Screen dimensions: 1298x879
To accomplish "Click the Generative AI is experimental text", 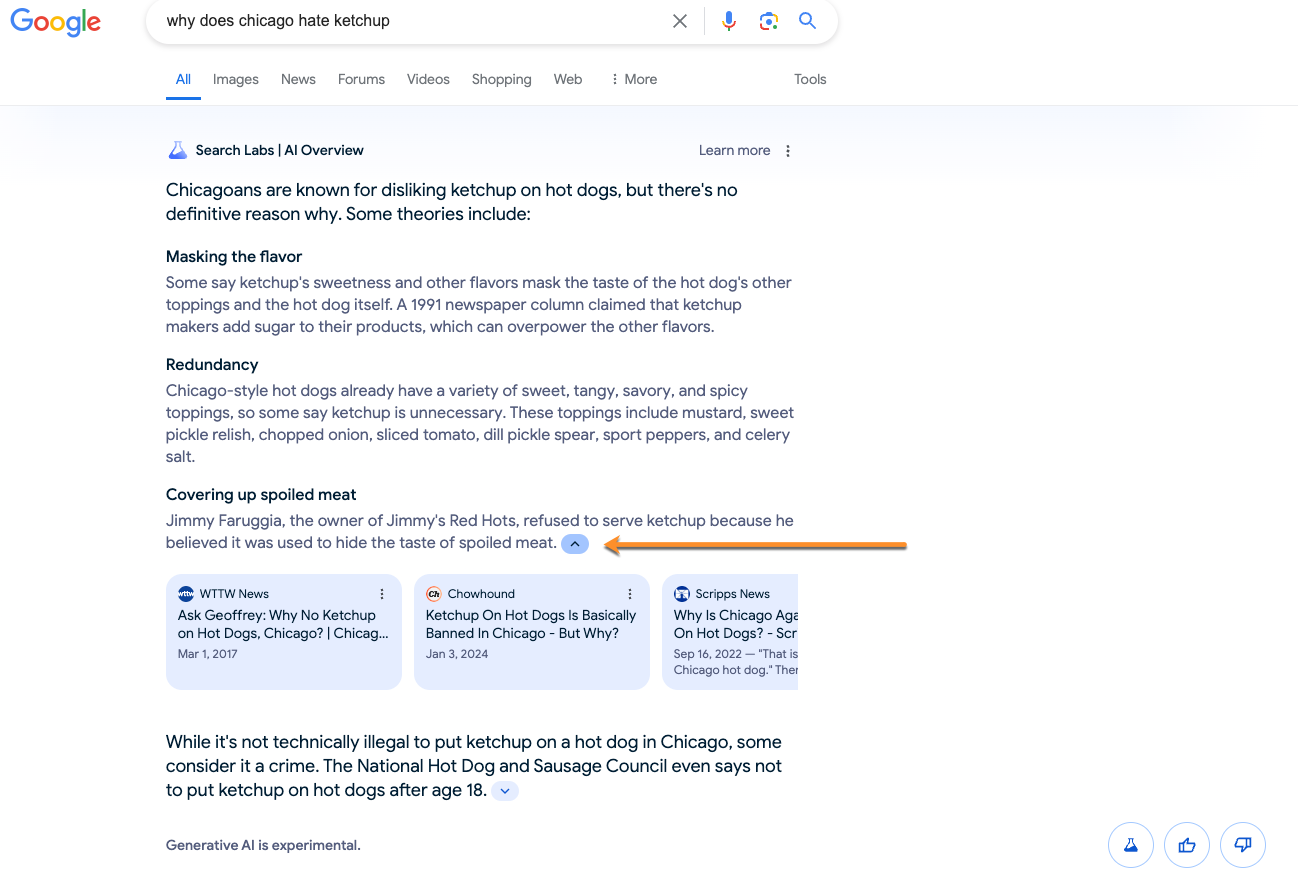I will pos(263,845).
